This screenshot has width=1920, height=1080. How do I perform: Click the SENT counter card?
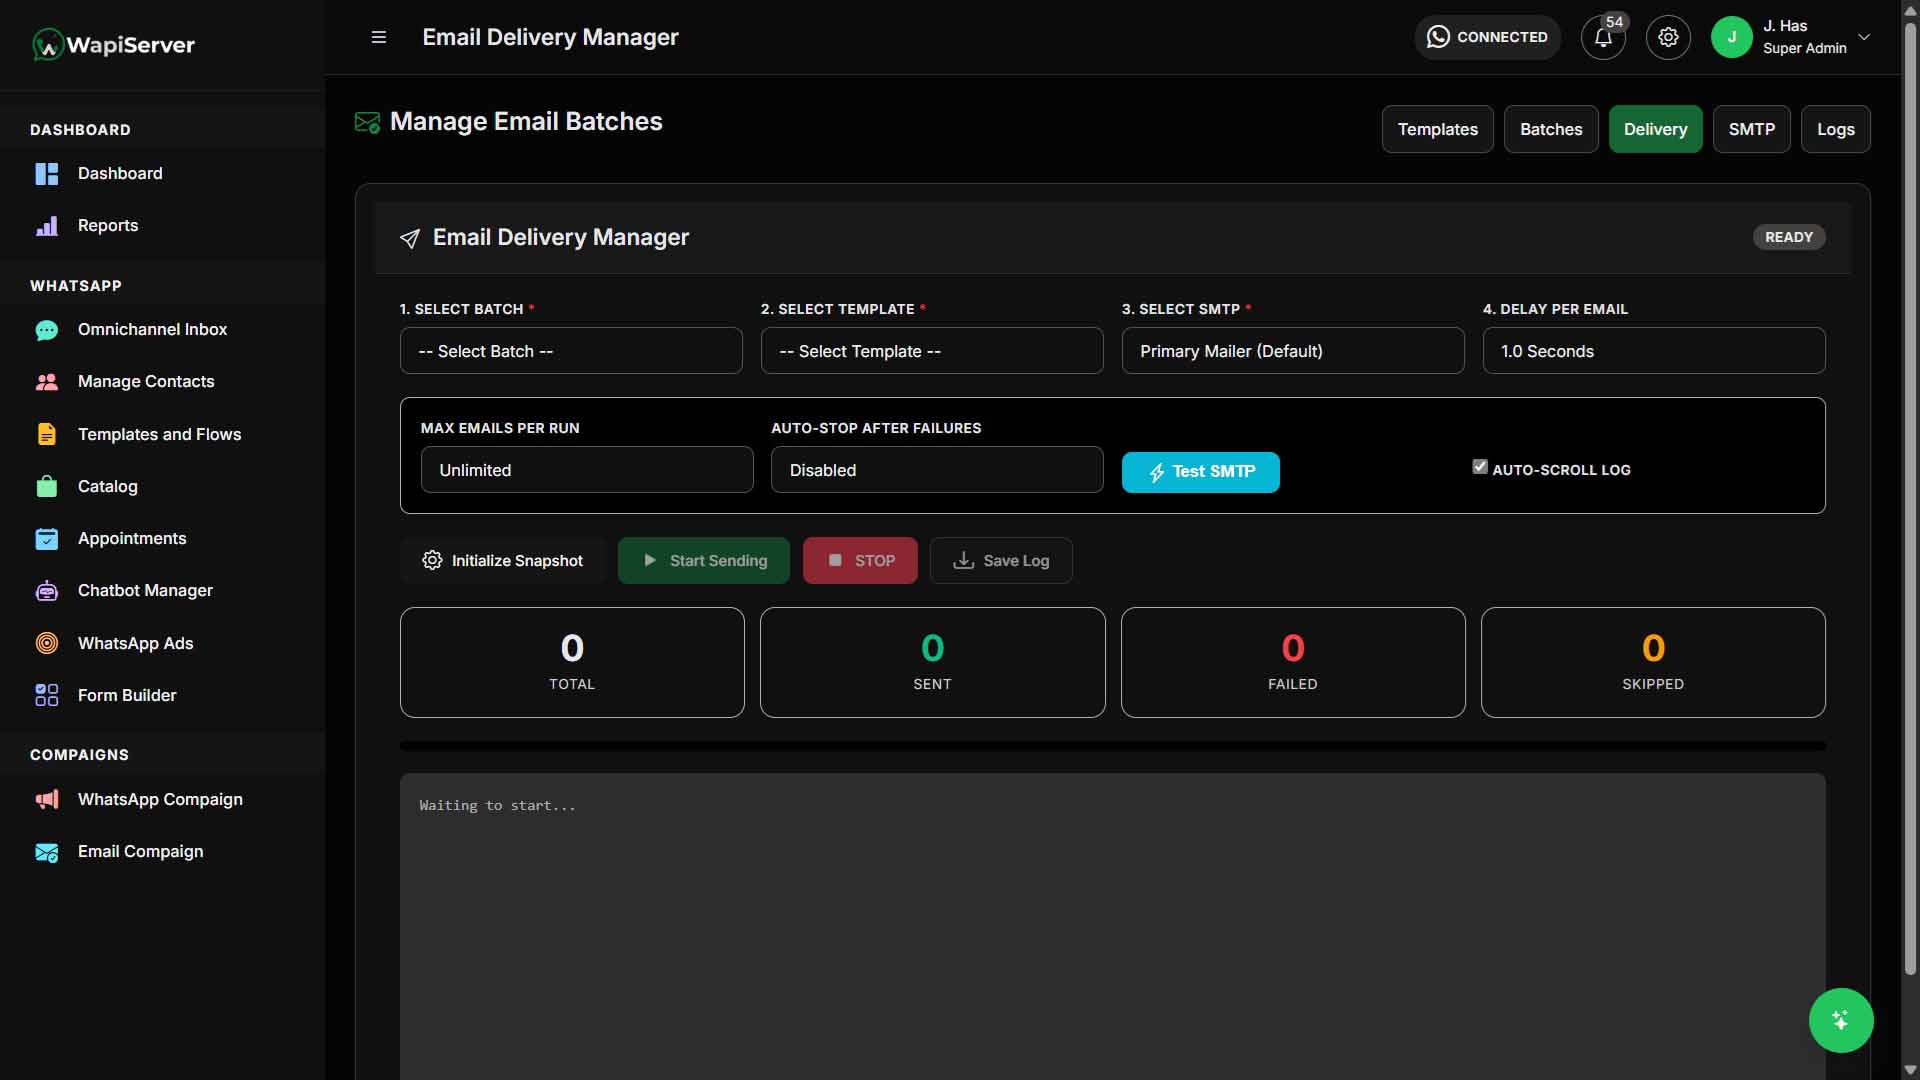pyautogui.click(x=933, y=662)
